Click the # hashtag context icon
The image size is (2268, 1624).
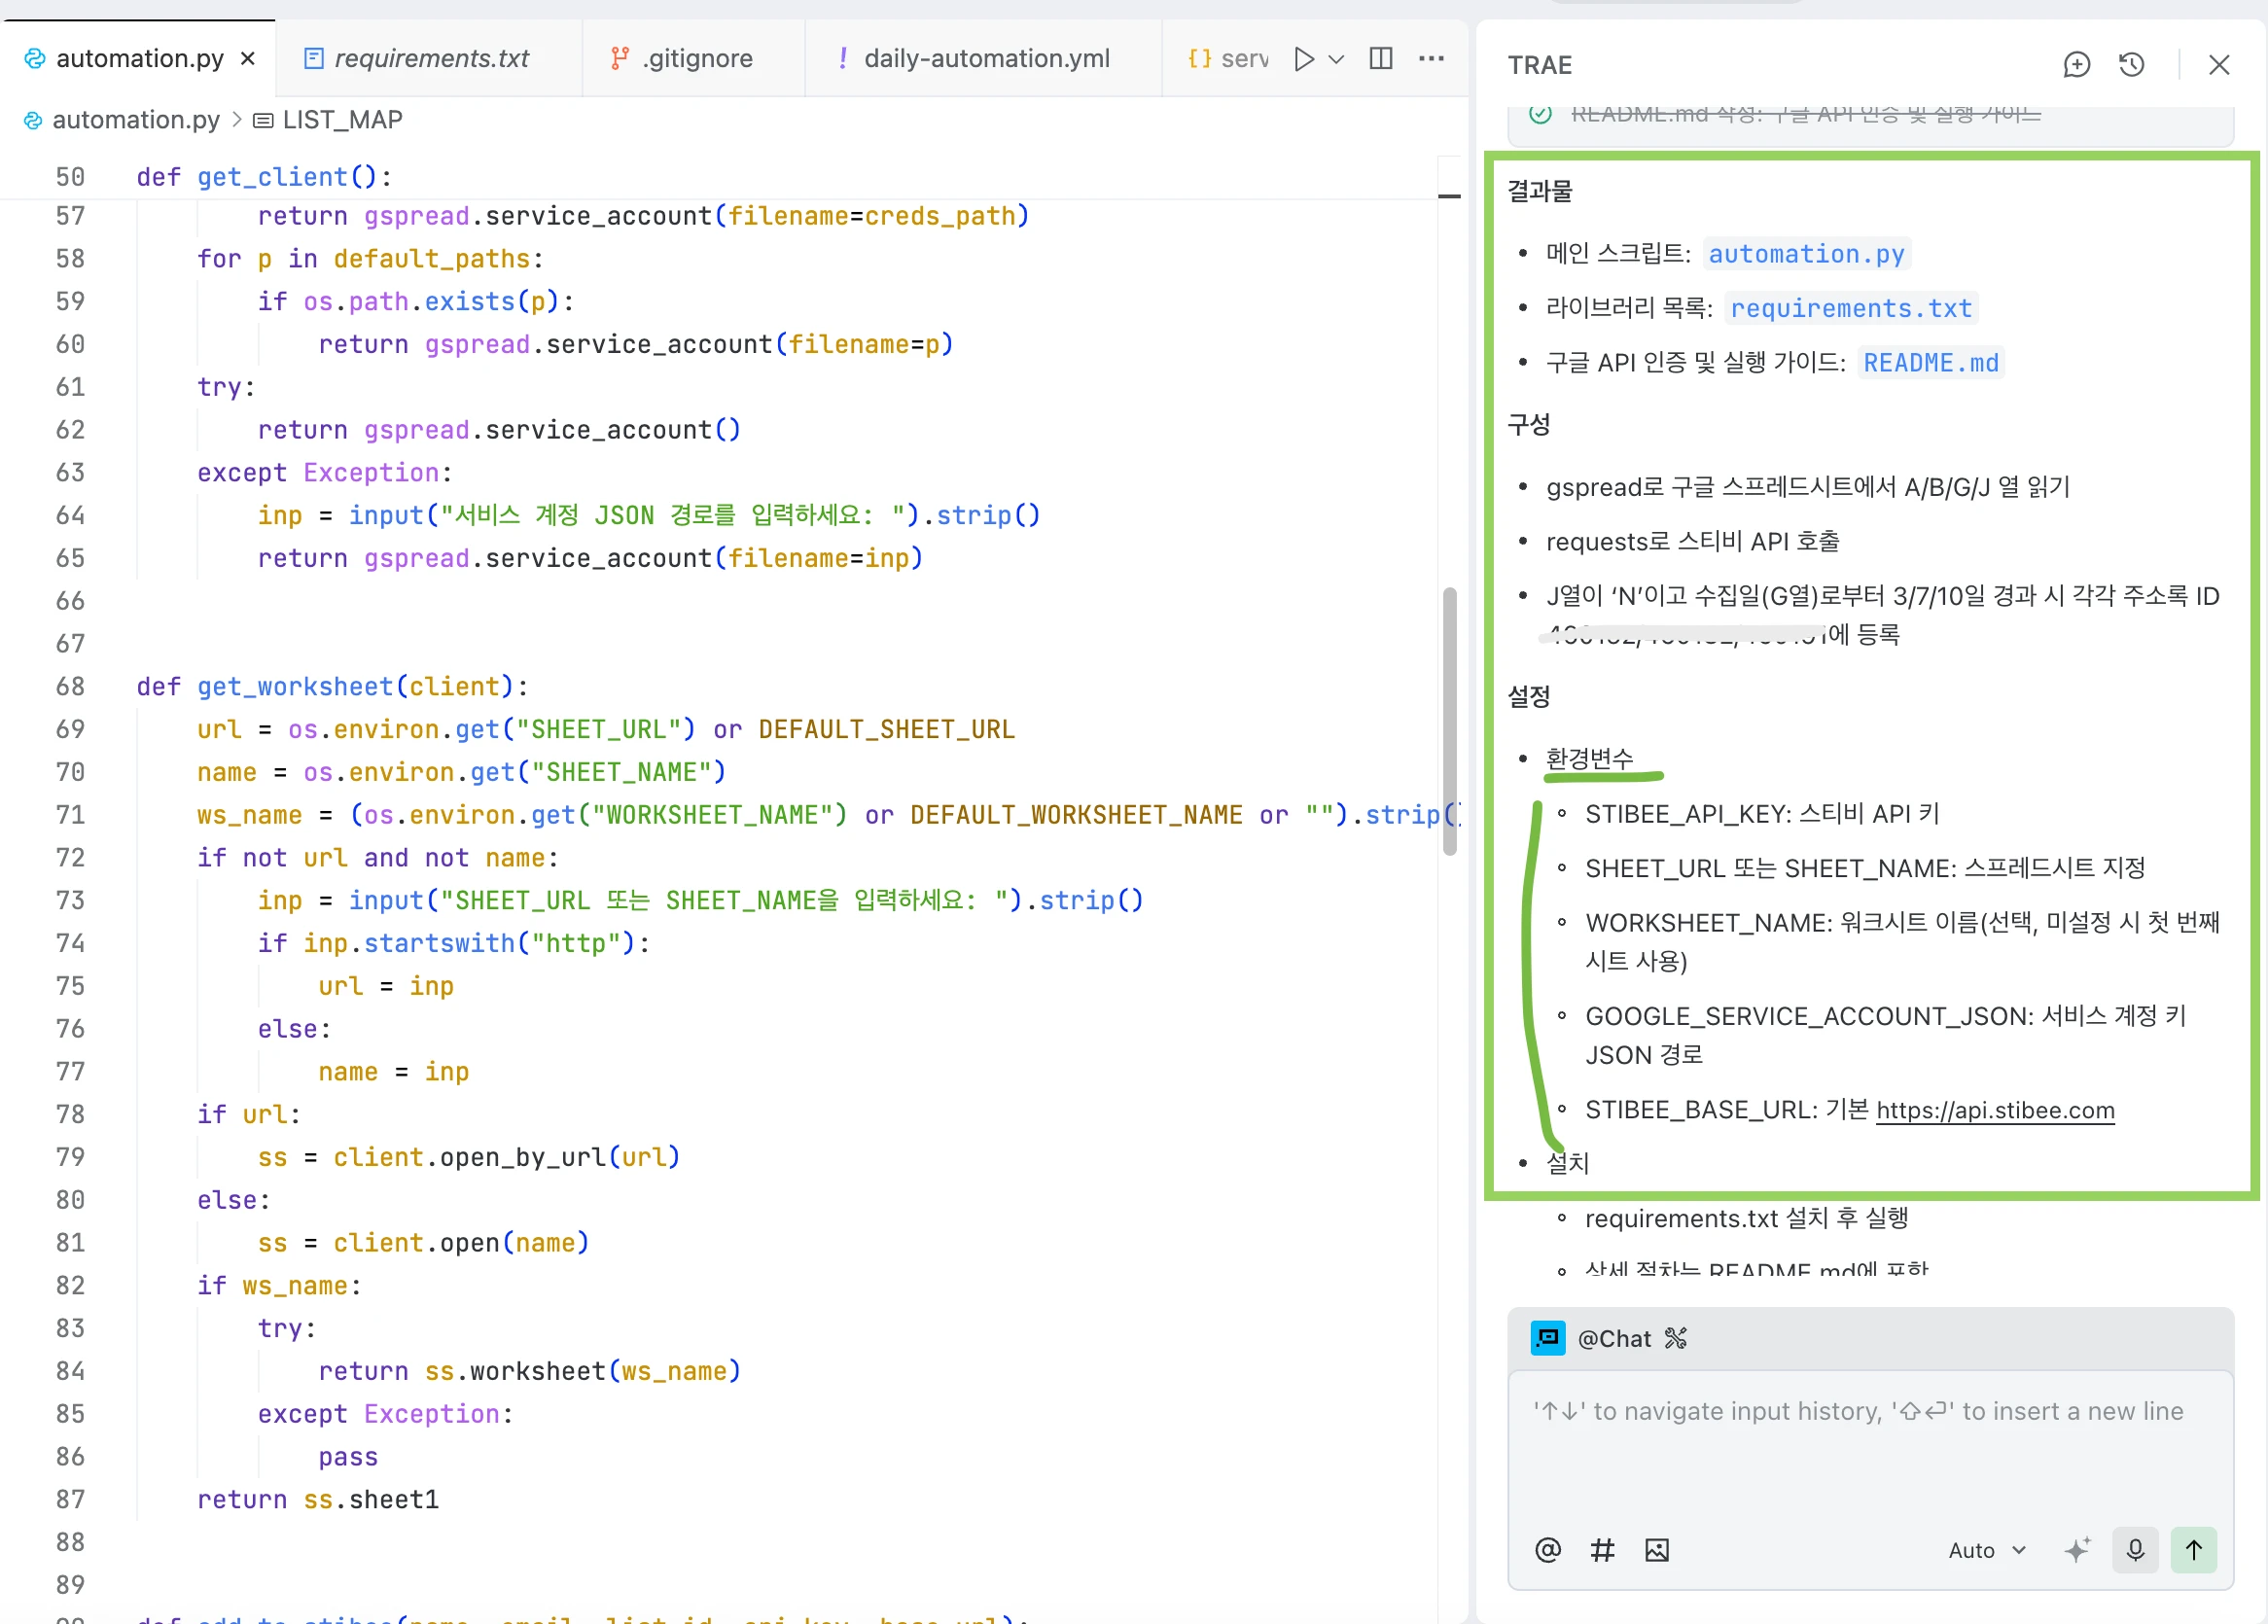(x=1602, y=1550)
